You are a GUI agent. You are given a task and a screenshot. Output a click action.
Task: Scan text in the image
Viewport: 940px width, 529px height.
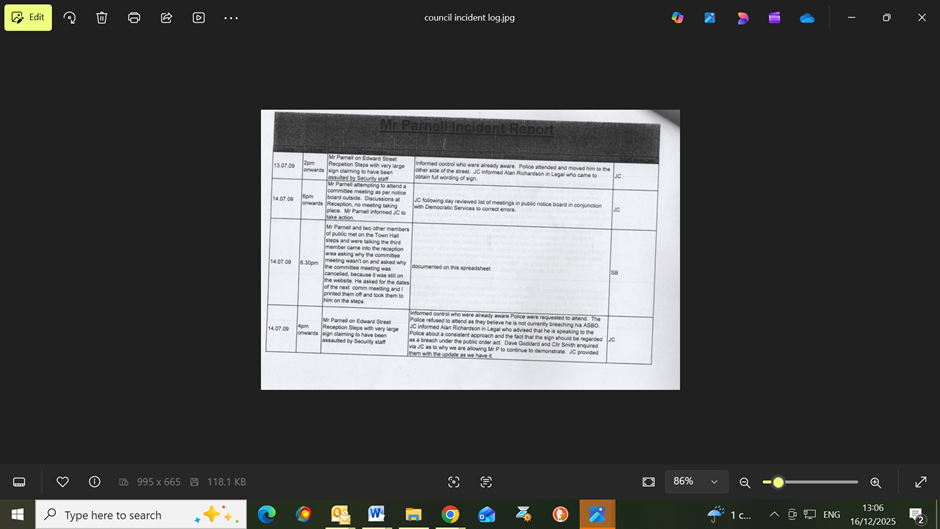pyautogui.click(x=486, y=482)
